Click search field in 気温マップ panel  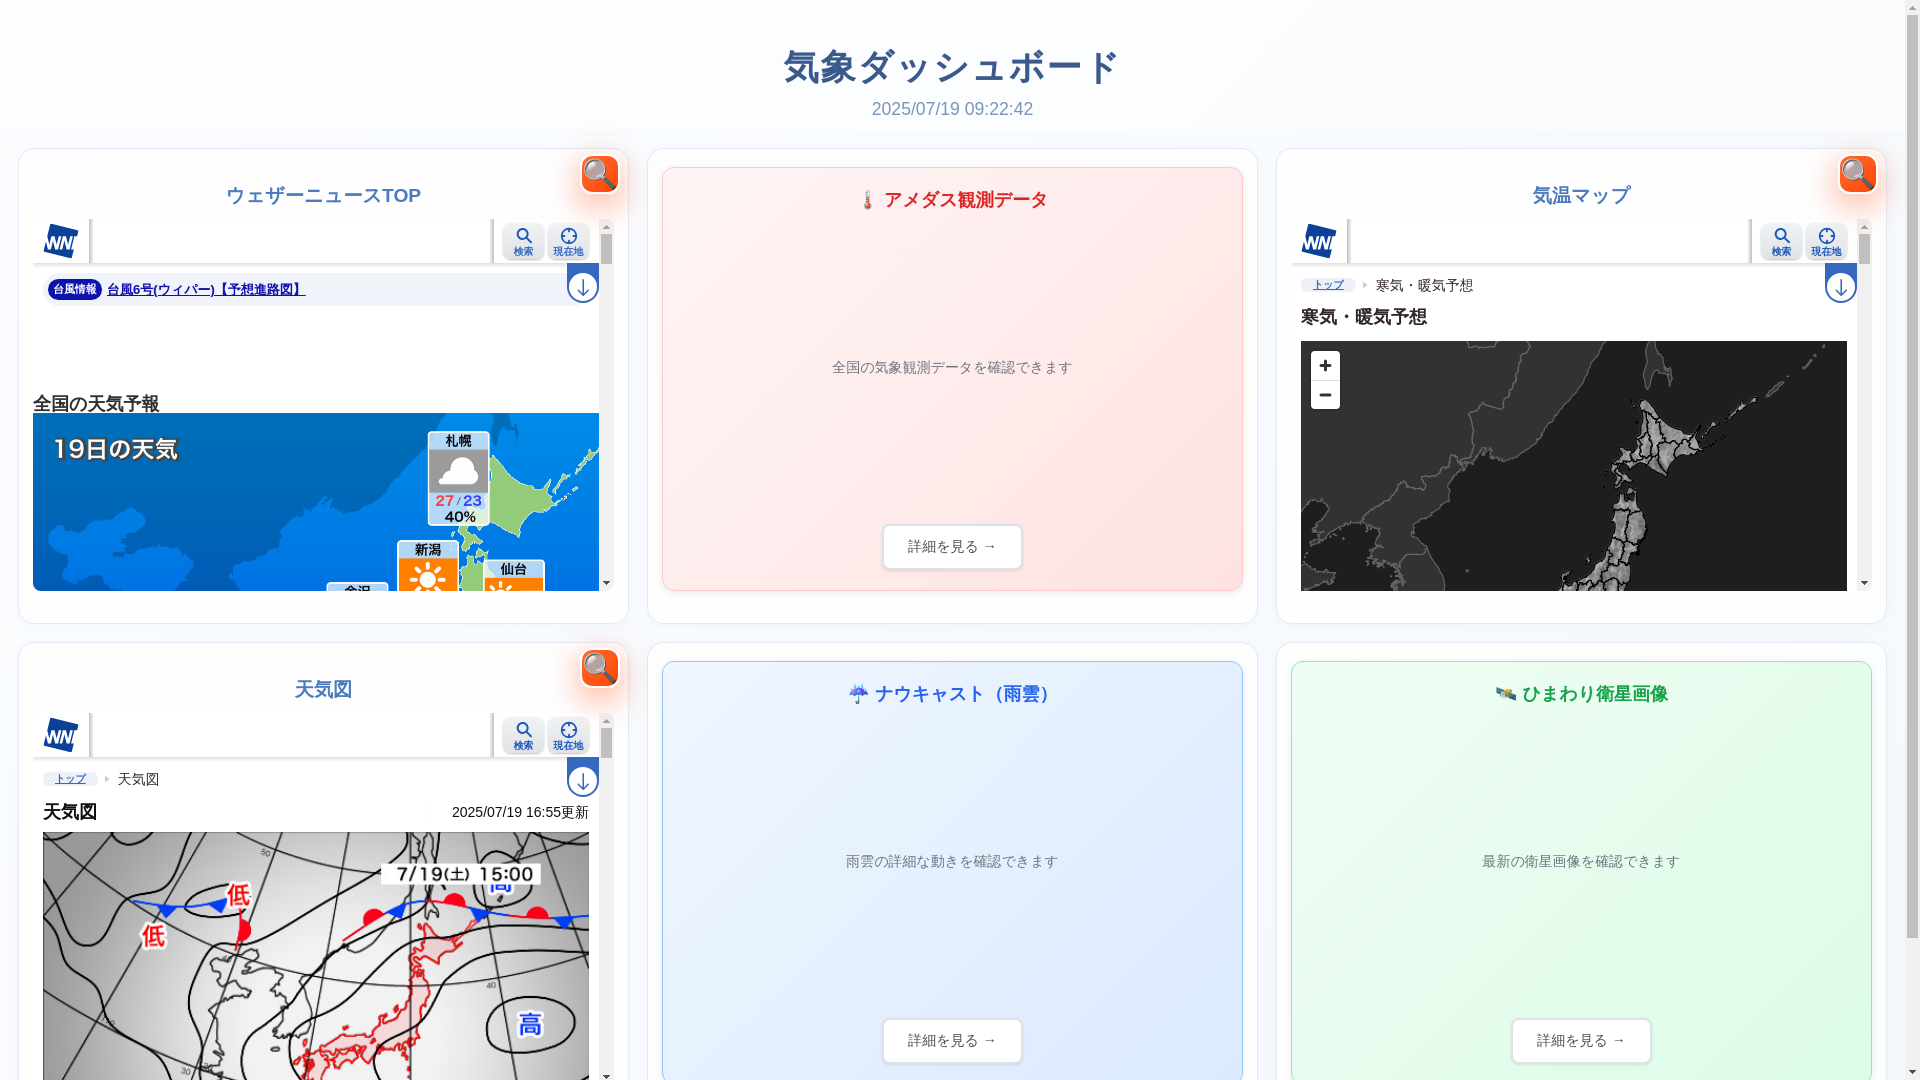(1549, 241)
